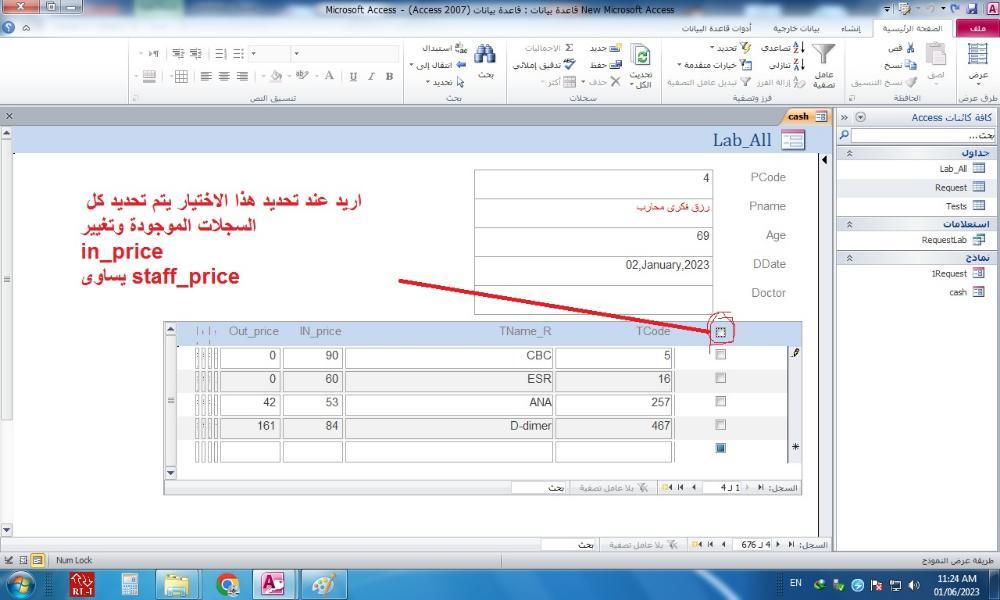Open RequestLab query in navigation pane
Image resolution: width=1000 pixels, height=600 pixels.
coord(952,240)
